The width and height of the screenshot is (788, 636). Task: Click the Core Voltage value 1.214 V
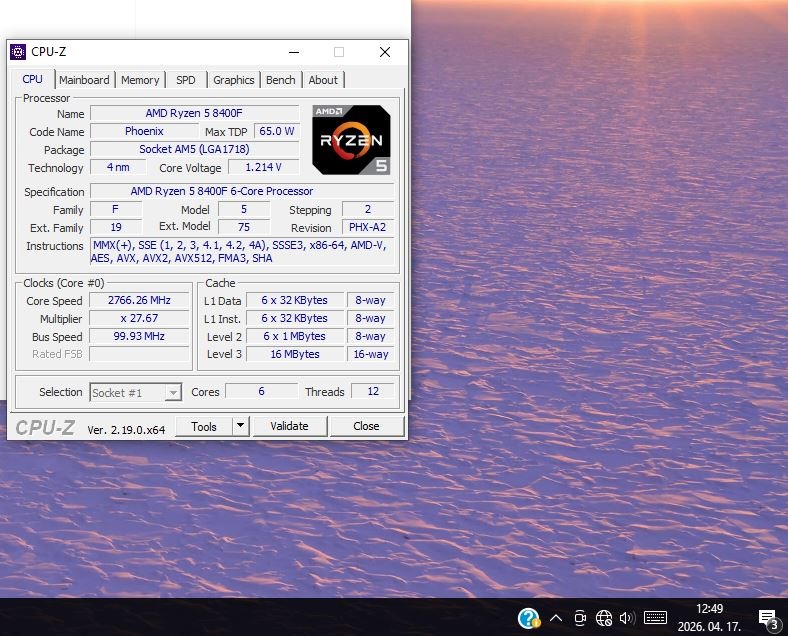tap(264, 167)
